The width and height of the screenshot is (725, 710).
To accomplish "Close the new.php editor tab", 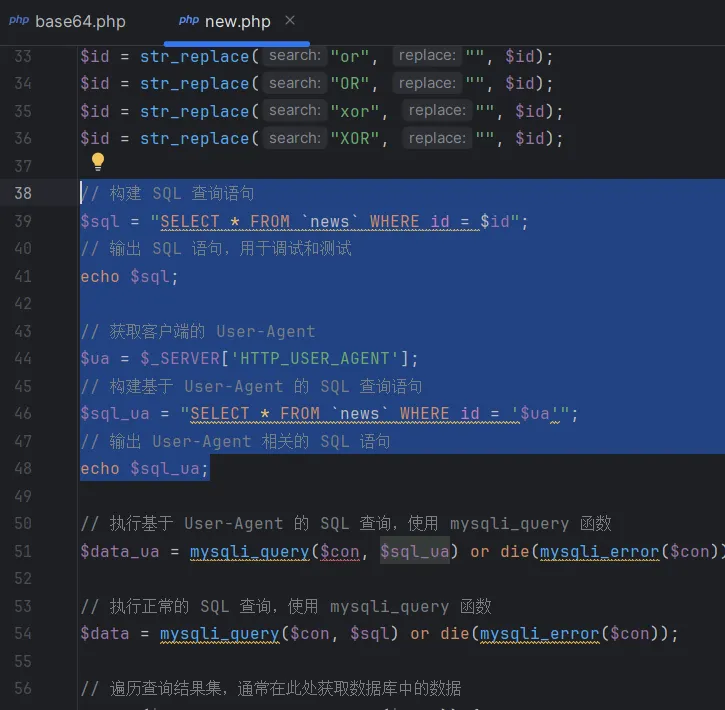I will pos(290,21).
